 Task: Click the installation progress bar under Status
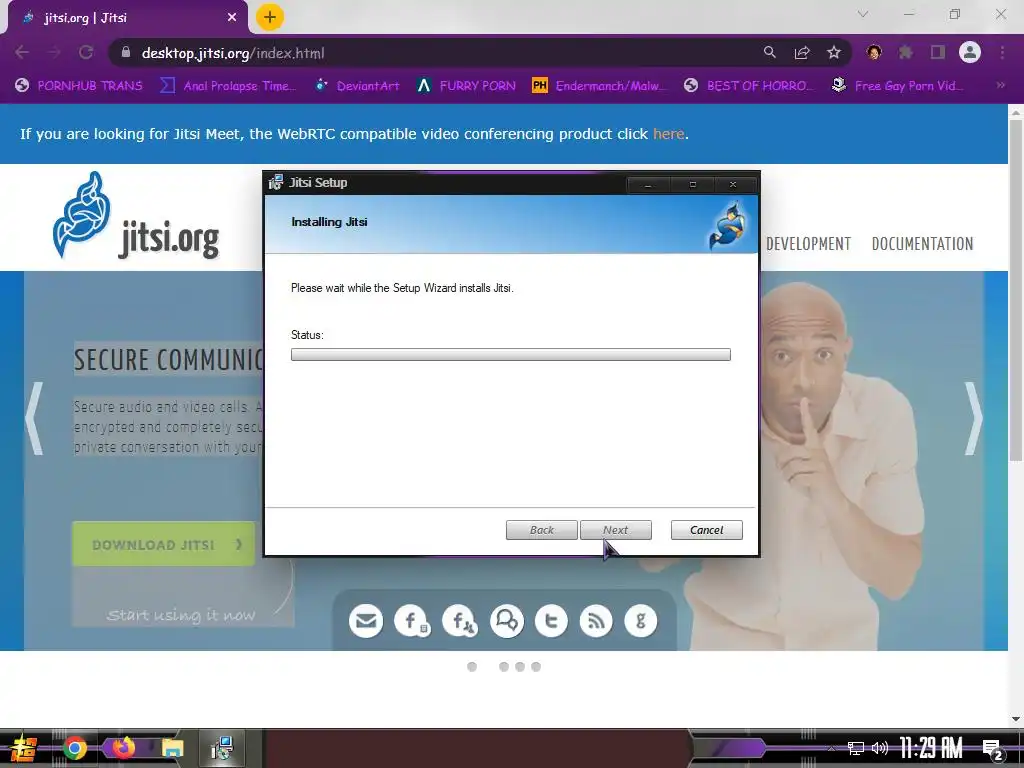[x=511, y=355]
